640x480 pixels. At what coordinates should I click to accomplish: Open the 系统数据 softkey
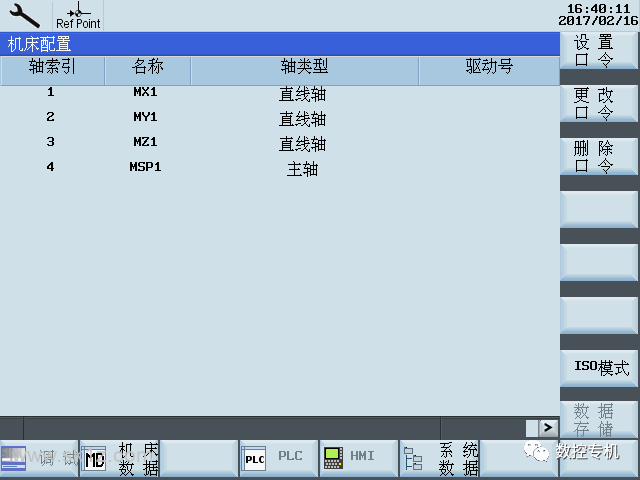[439, 458]
